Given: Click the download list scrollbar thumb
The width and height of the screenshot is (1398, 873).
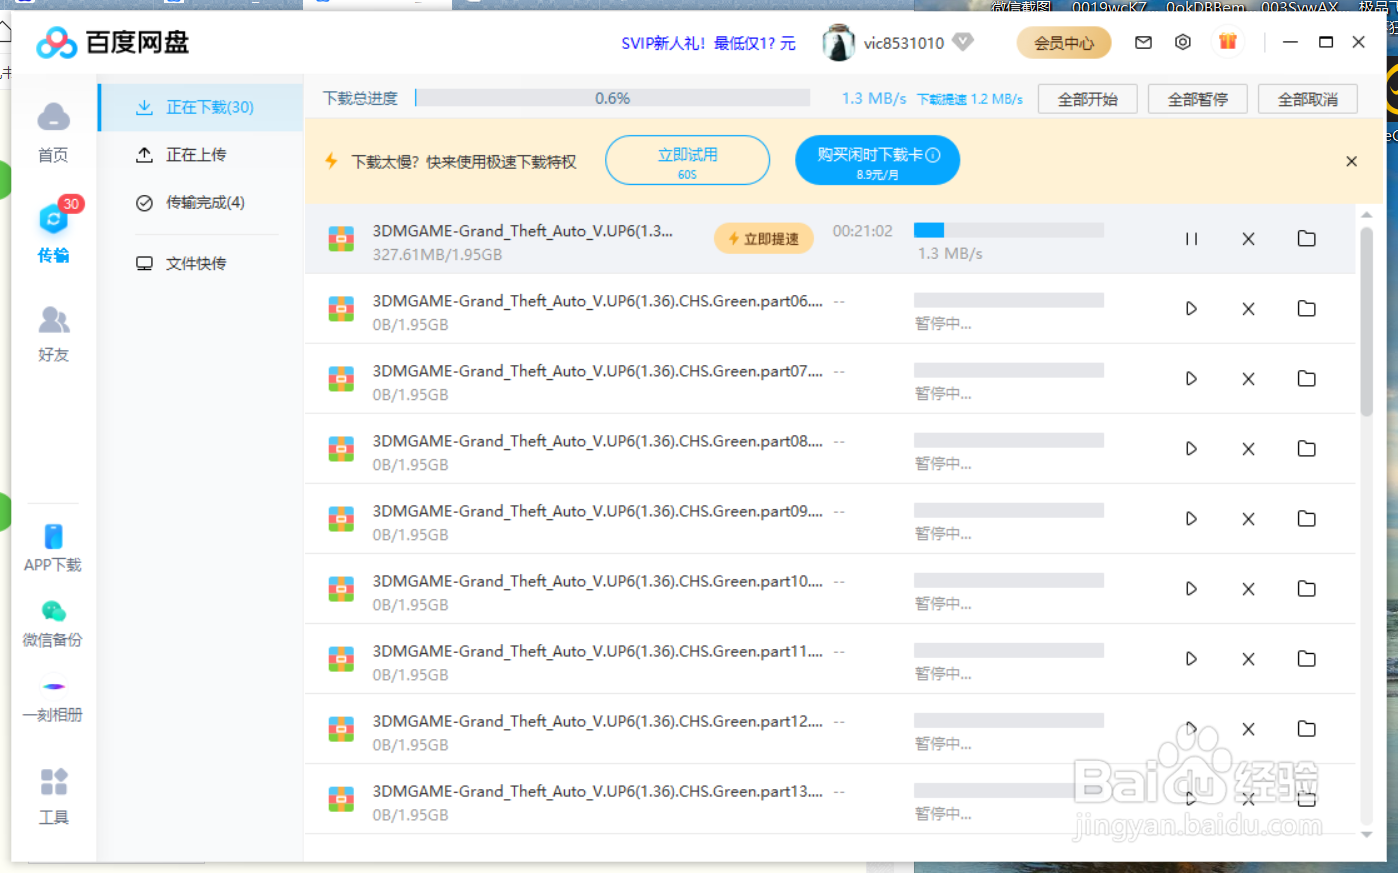Looking at the screenshot, I should [x=1366, y=320].
